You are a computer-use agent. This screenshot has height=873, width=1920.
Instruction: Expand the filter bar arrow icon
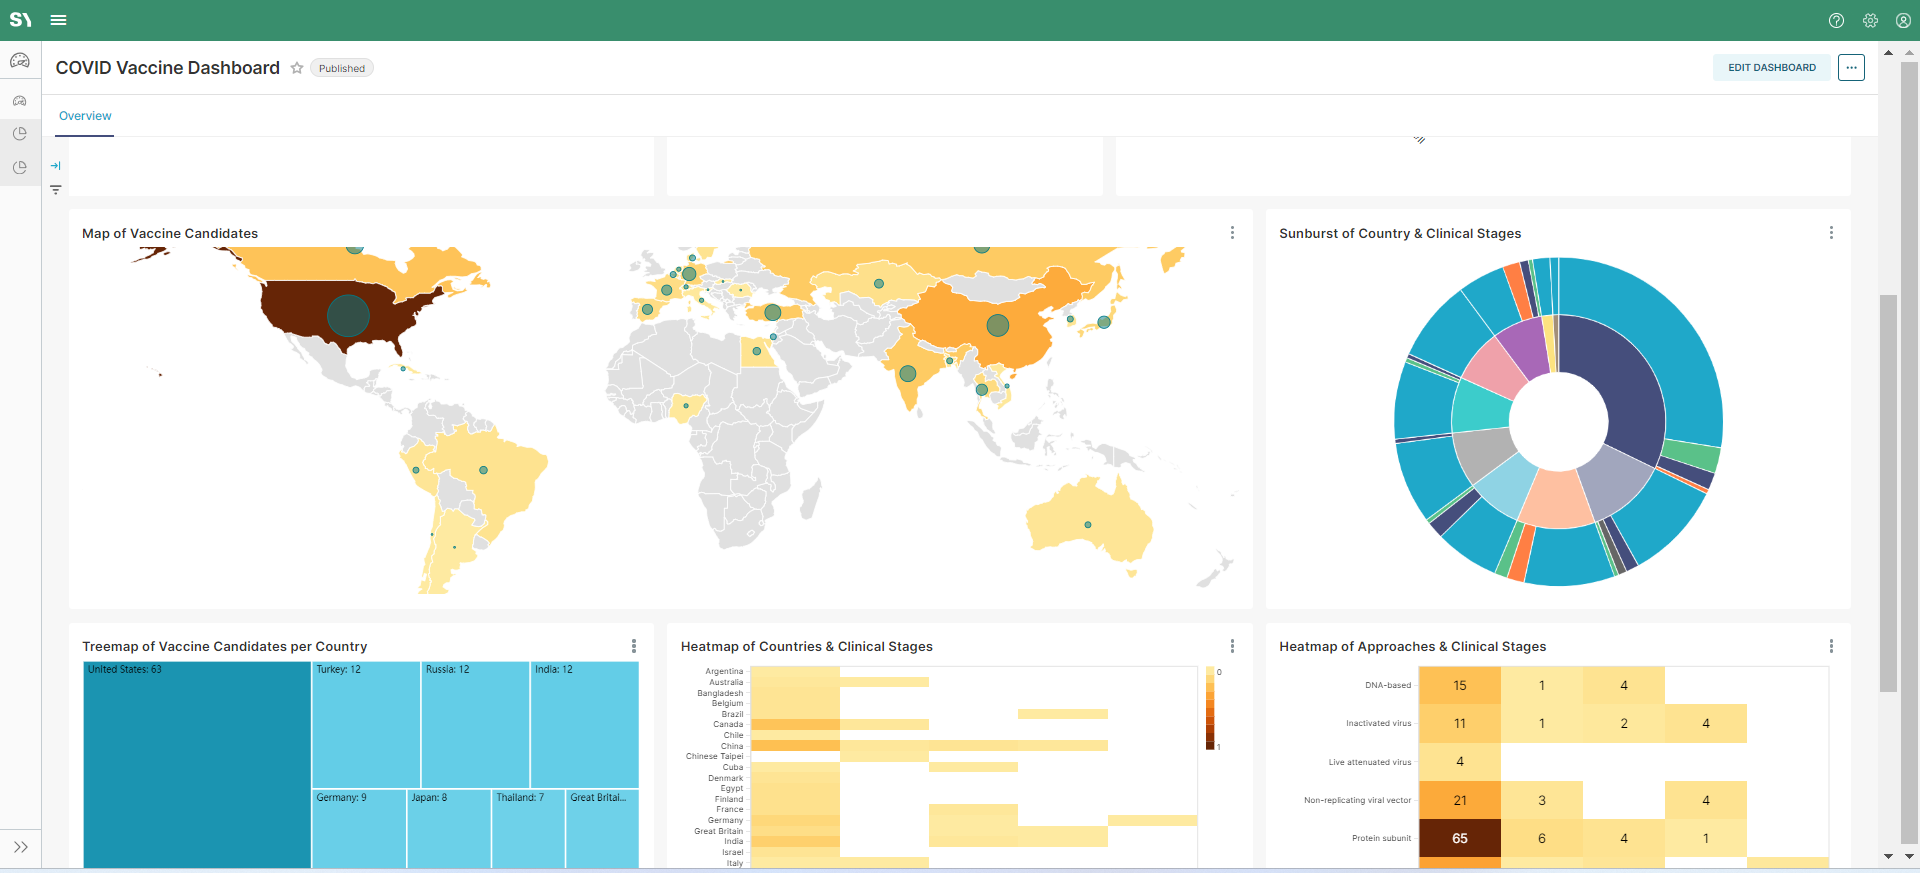pos(56,166)
